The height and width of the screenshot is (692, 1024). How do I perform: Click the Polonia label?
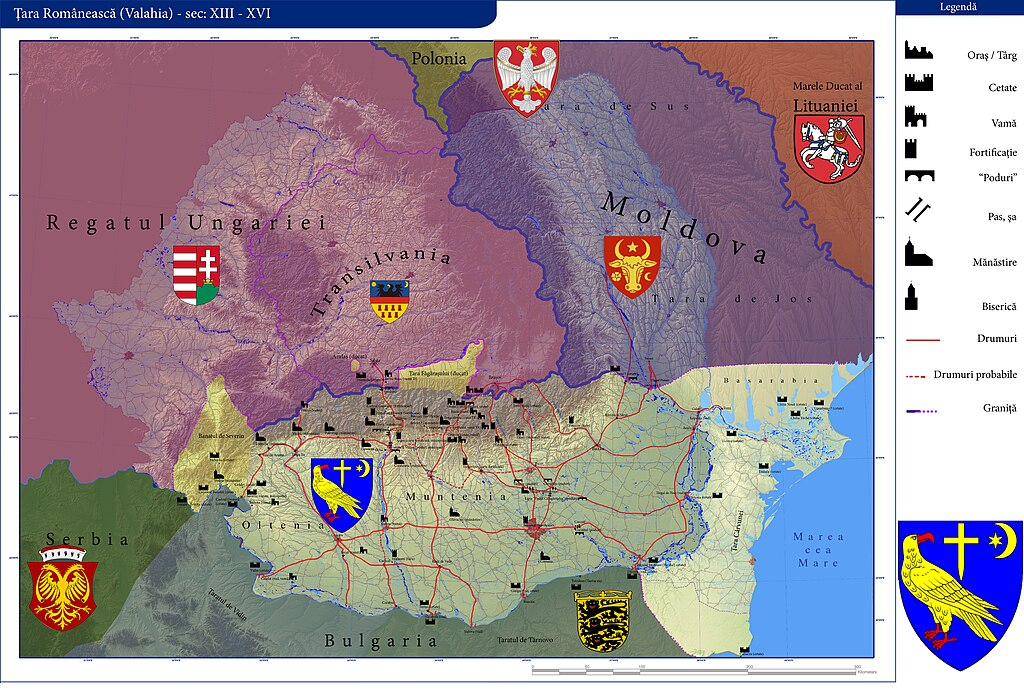439,59
